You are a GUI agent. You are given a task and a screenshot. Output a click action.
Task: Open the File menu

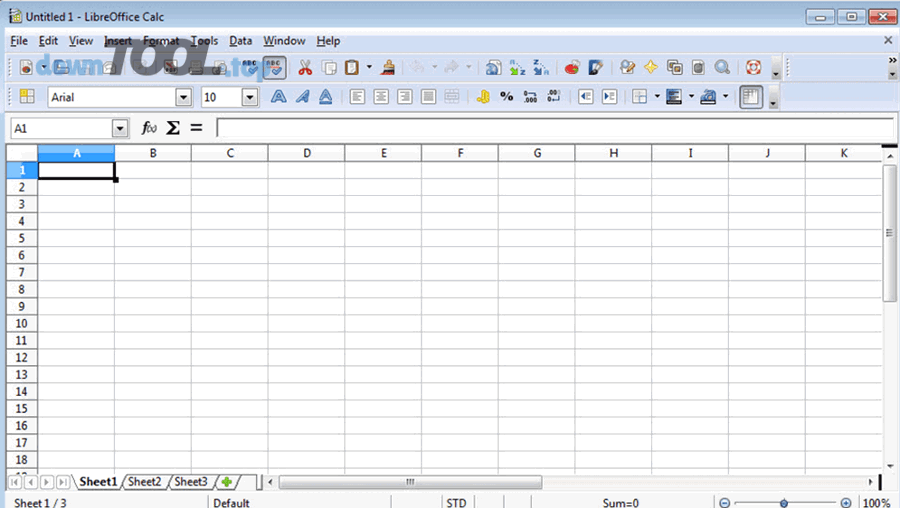(19, 41)
